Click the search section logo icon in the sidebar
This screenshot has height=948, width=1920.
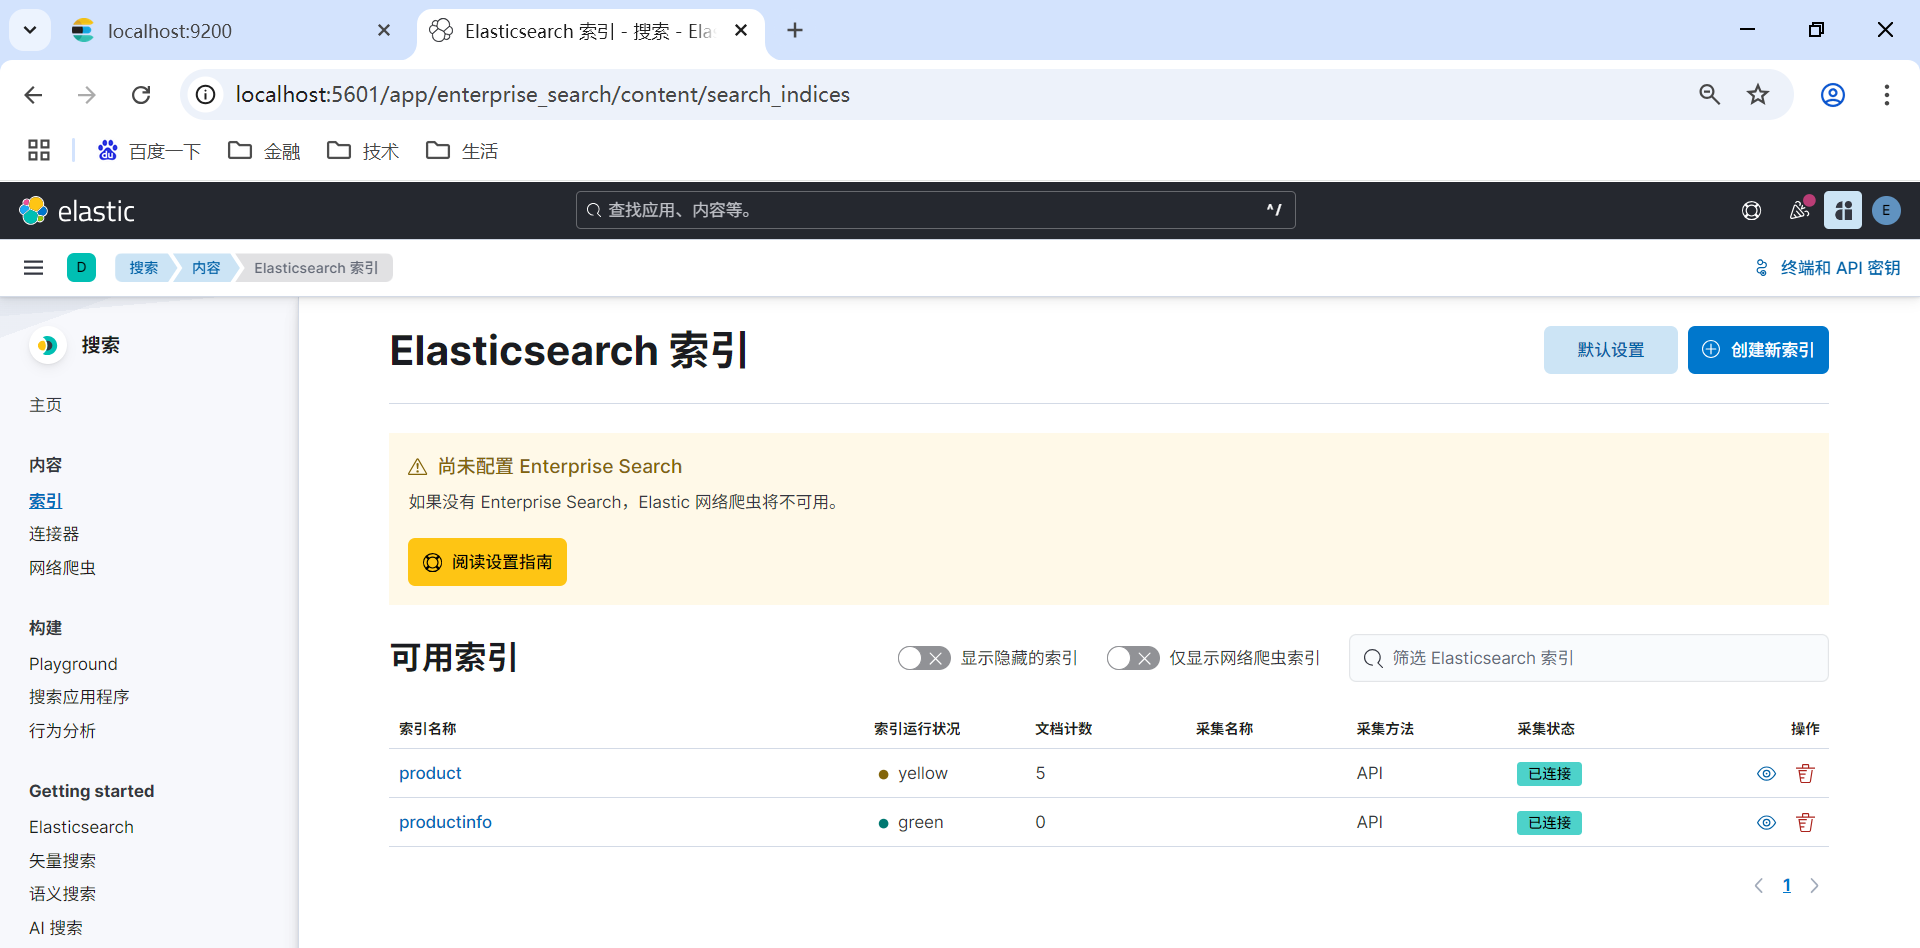click(47, 346)
